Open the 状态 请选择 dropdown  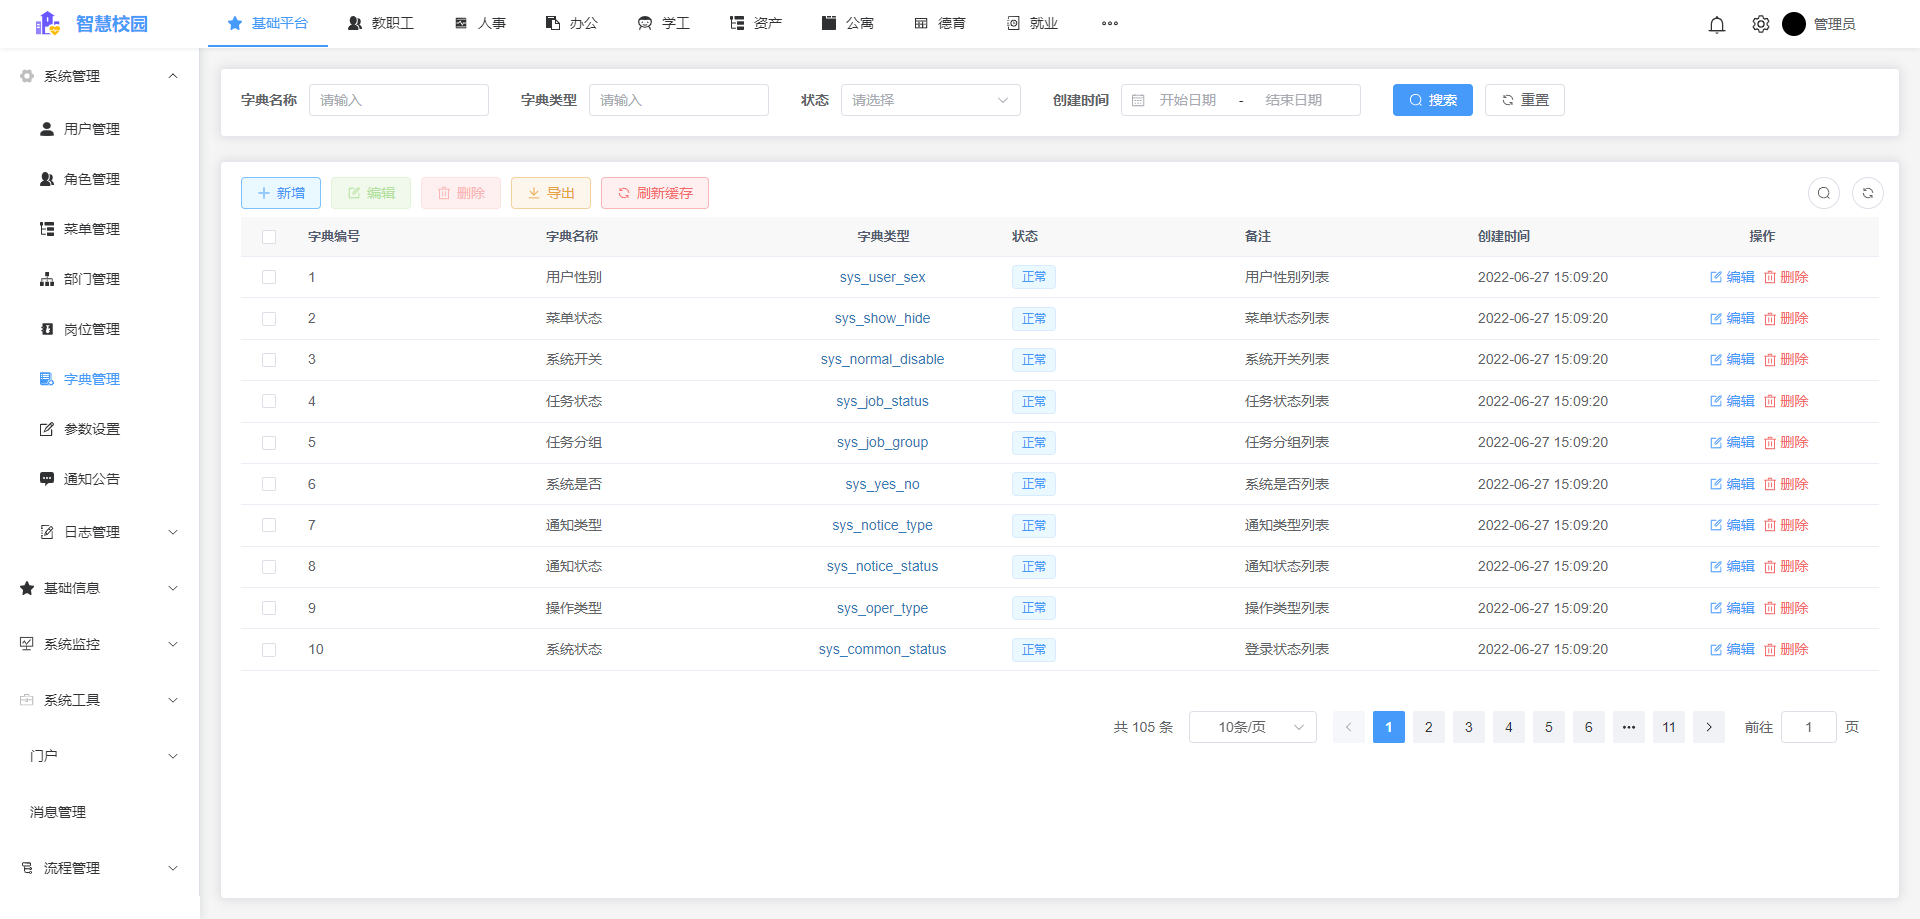point(929,100)
